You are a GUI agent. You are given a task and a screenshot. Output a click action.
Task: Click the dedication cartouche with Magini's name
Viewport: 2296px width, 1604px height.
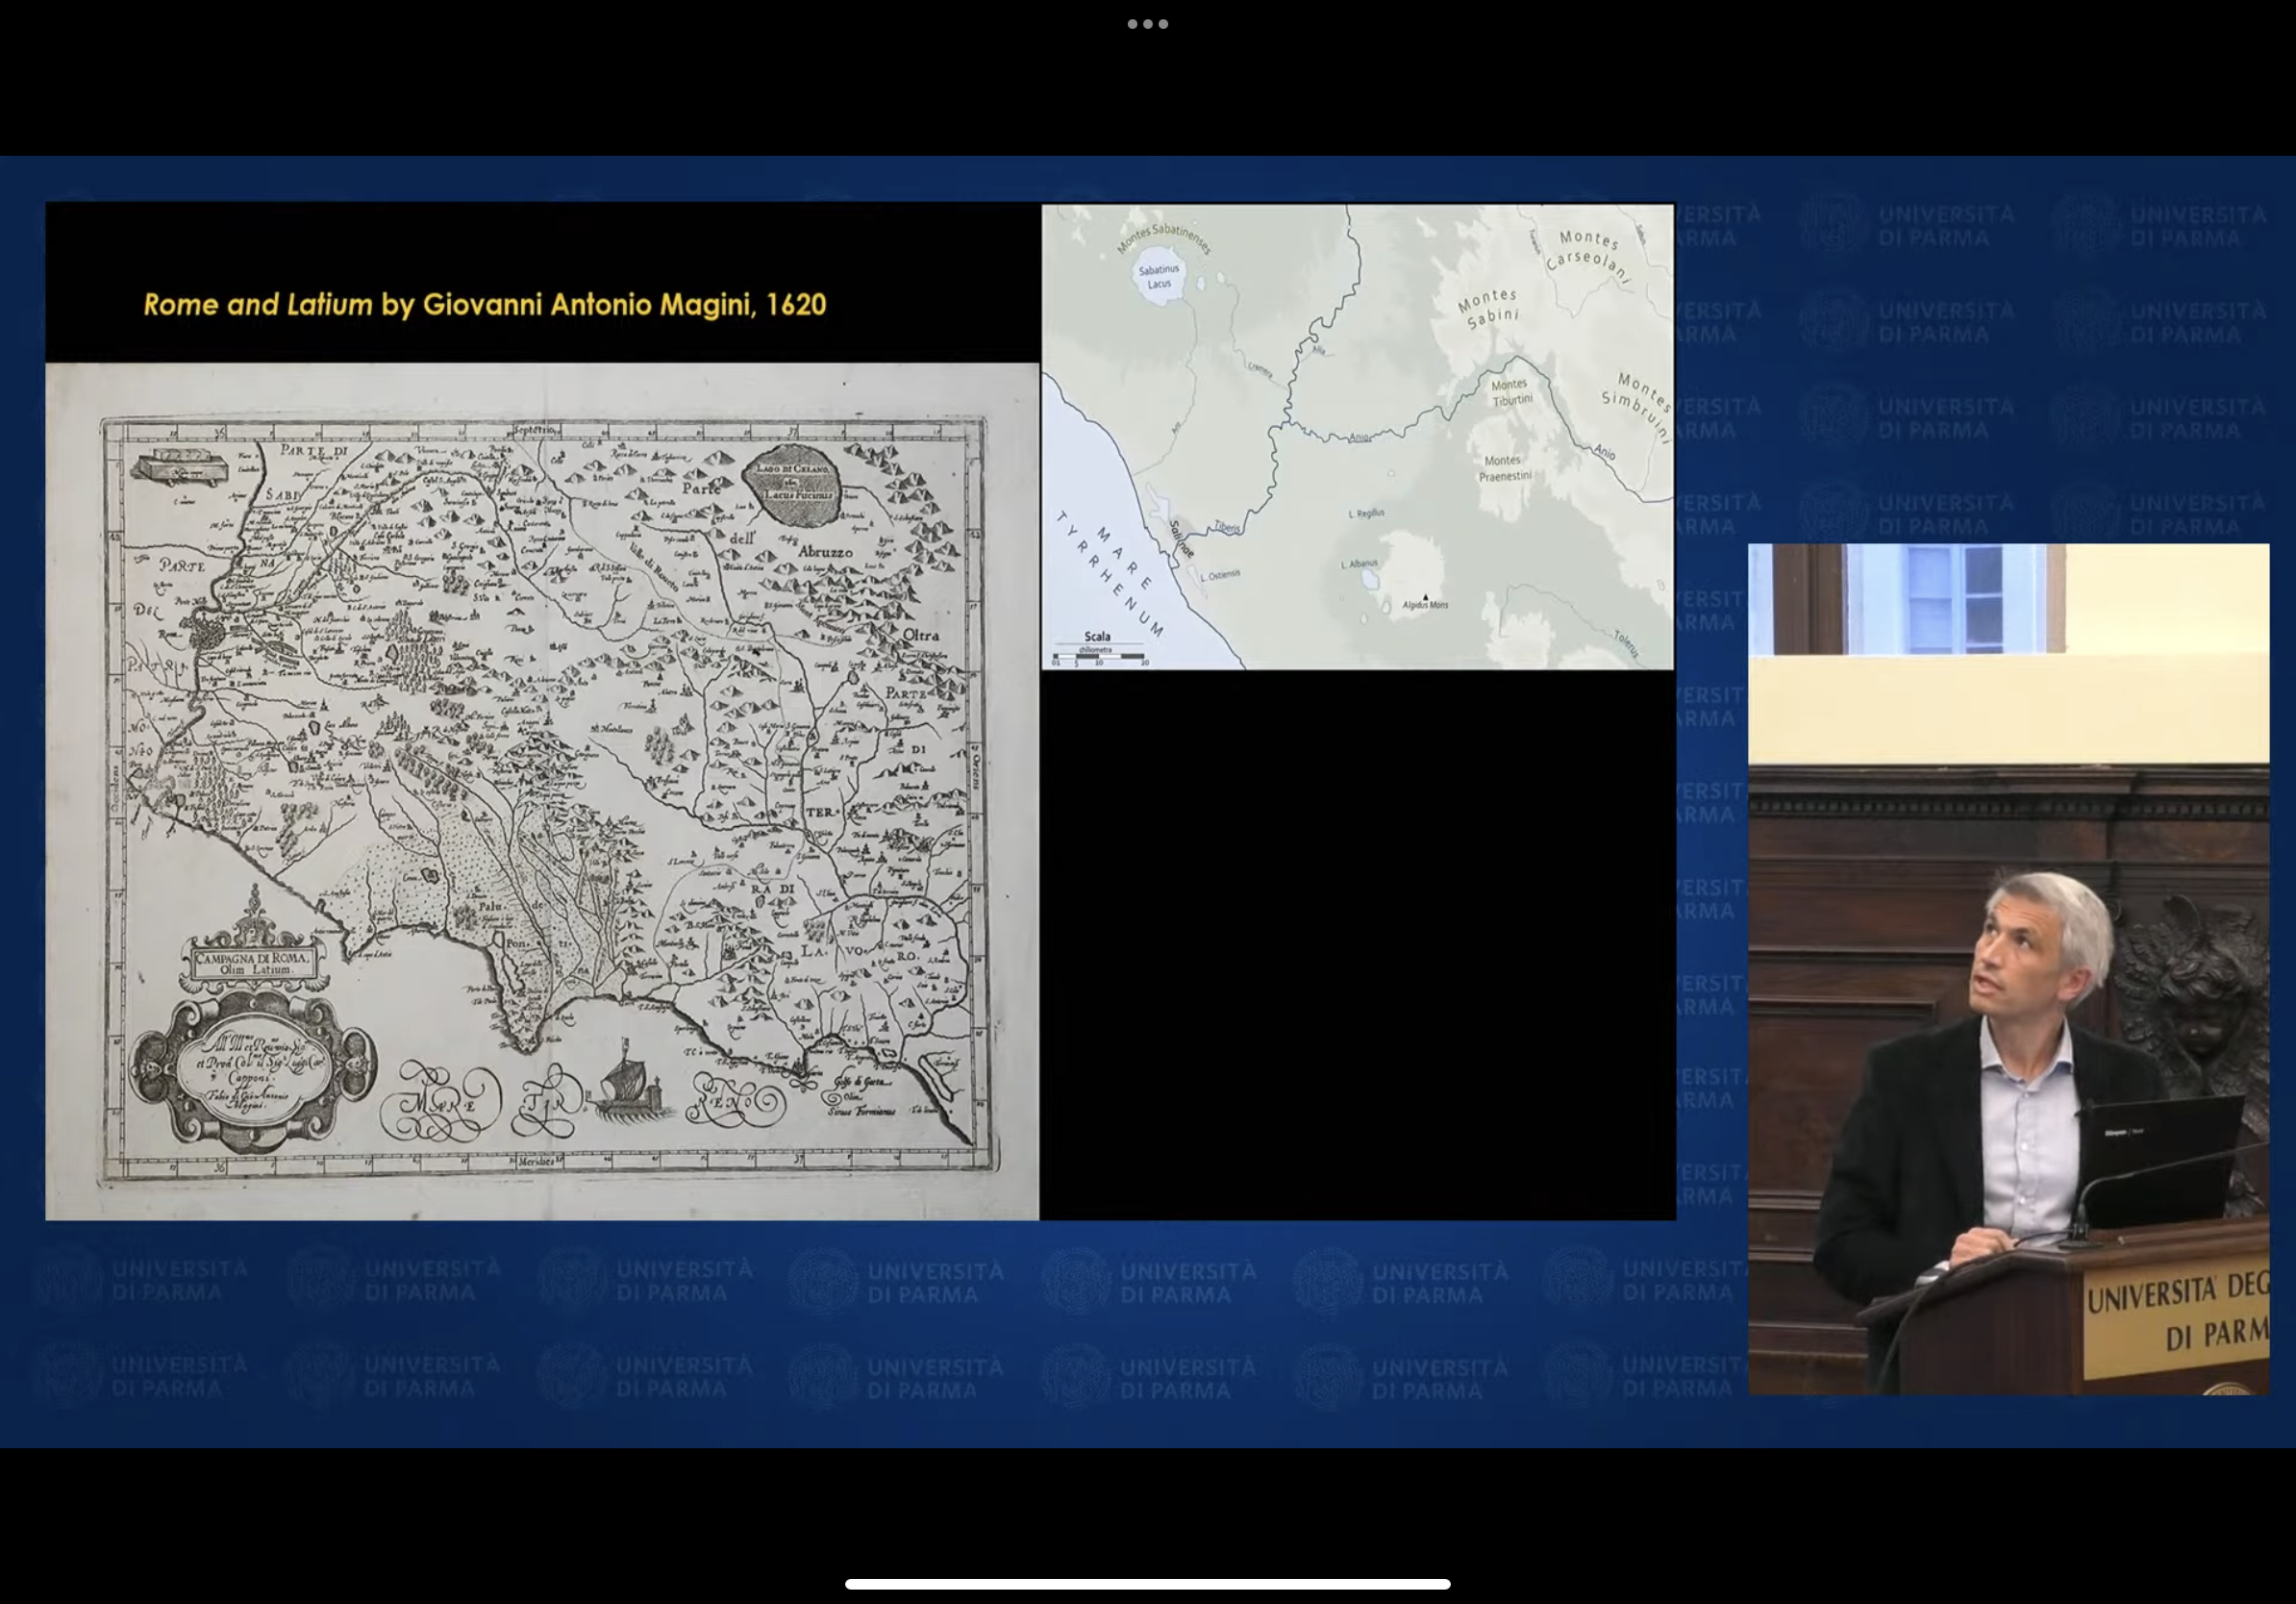[253, 1071]
